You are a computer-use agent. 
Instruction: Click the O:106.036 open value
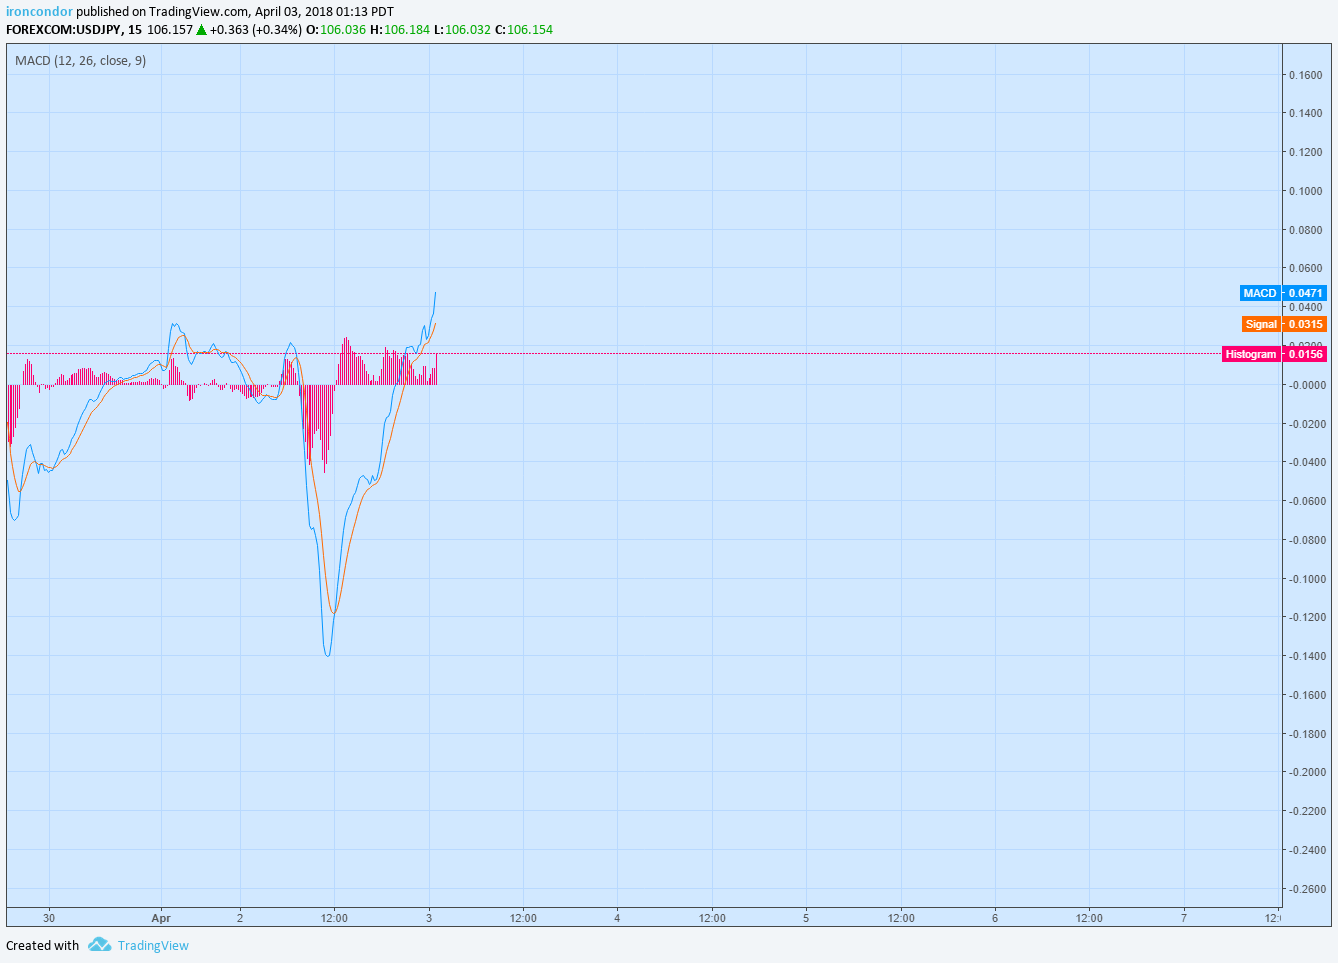[x=336, y=29]
